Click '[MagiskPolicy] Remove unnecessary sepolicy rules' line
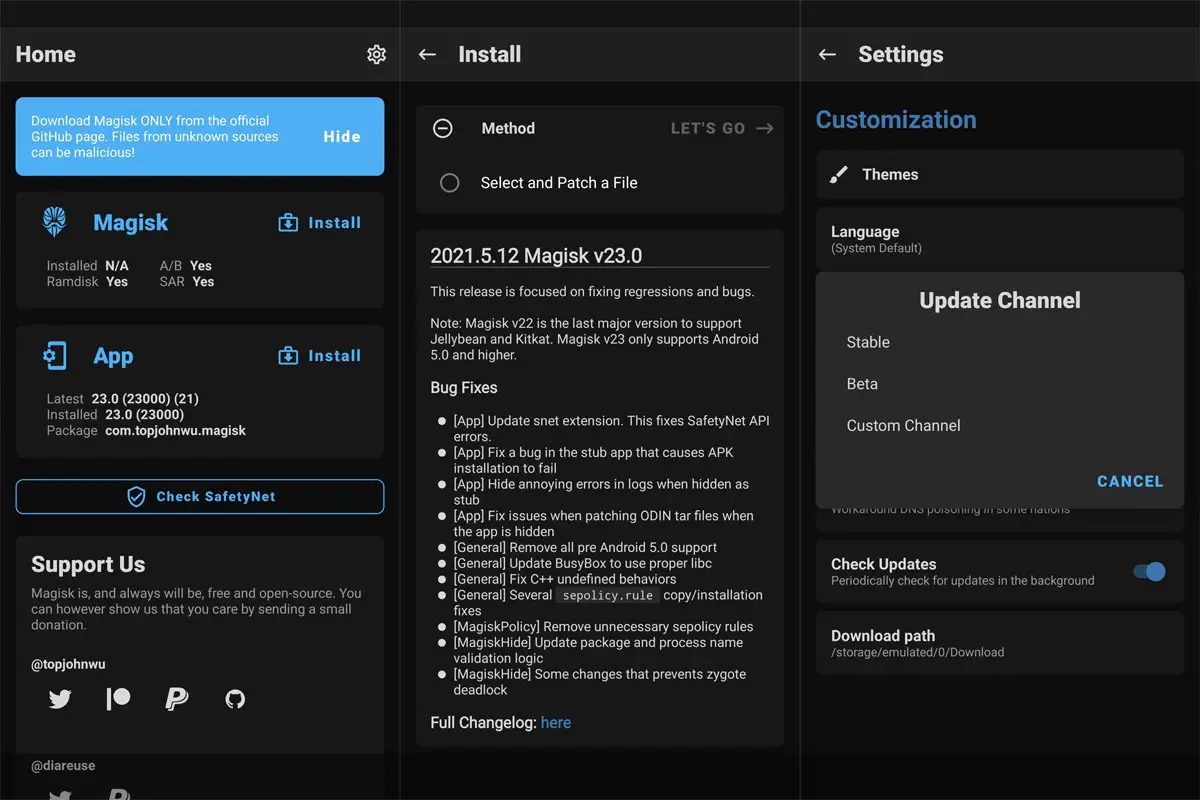 603,628
